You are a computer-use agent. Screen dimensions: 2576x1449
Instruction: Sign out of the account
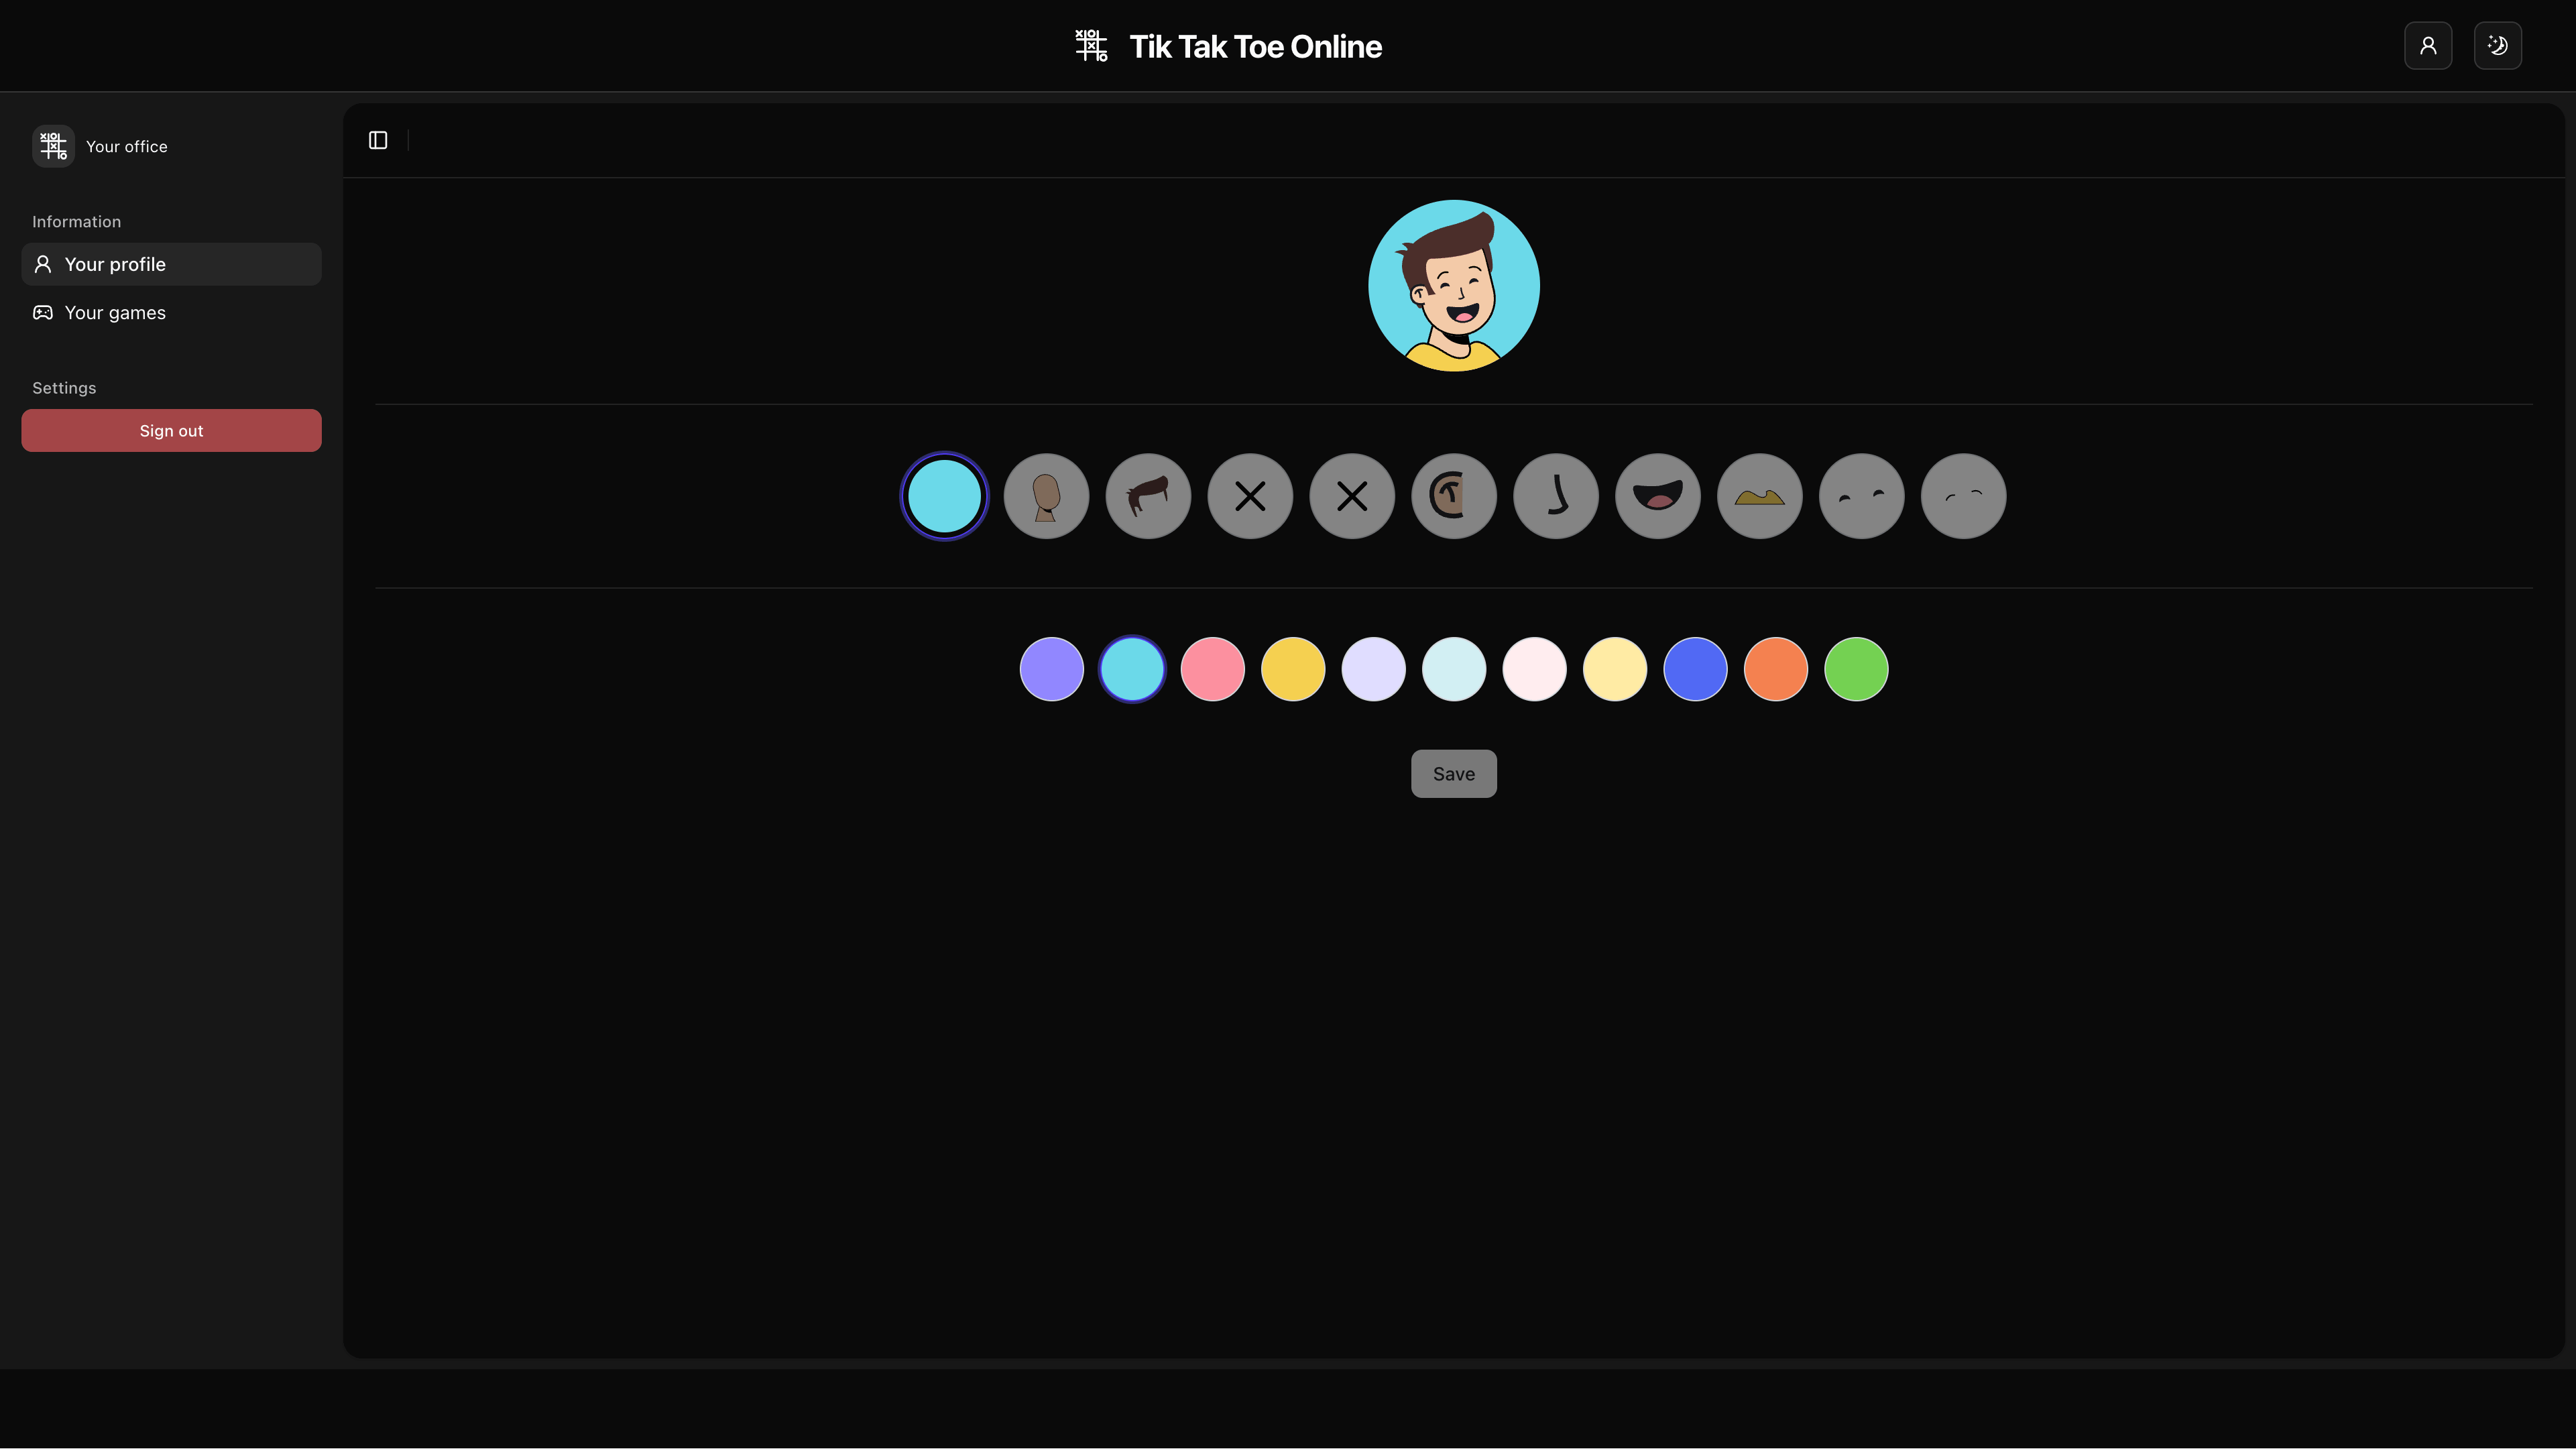click(x=170, y=430)
